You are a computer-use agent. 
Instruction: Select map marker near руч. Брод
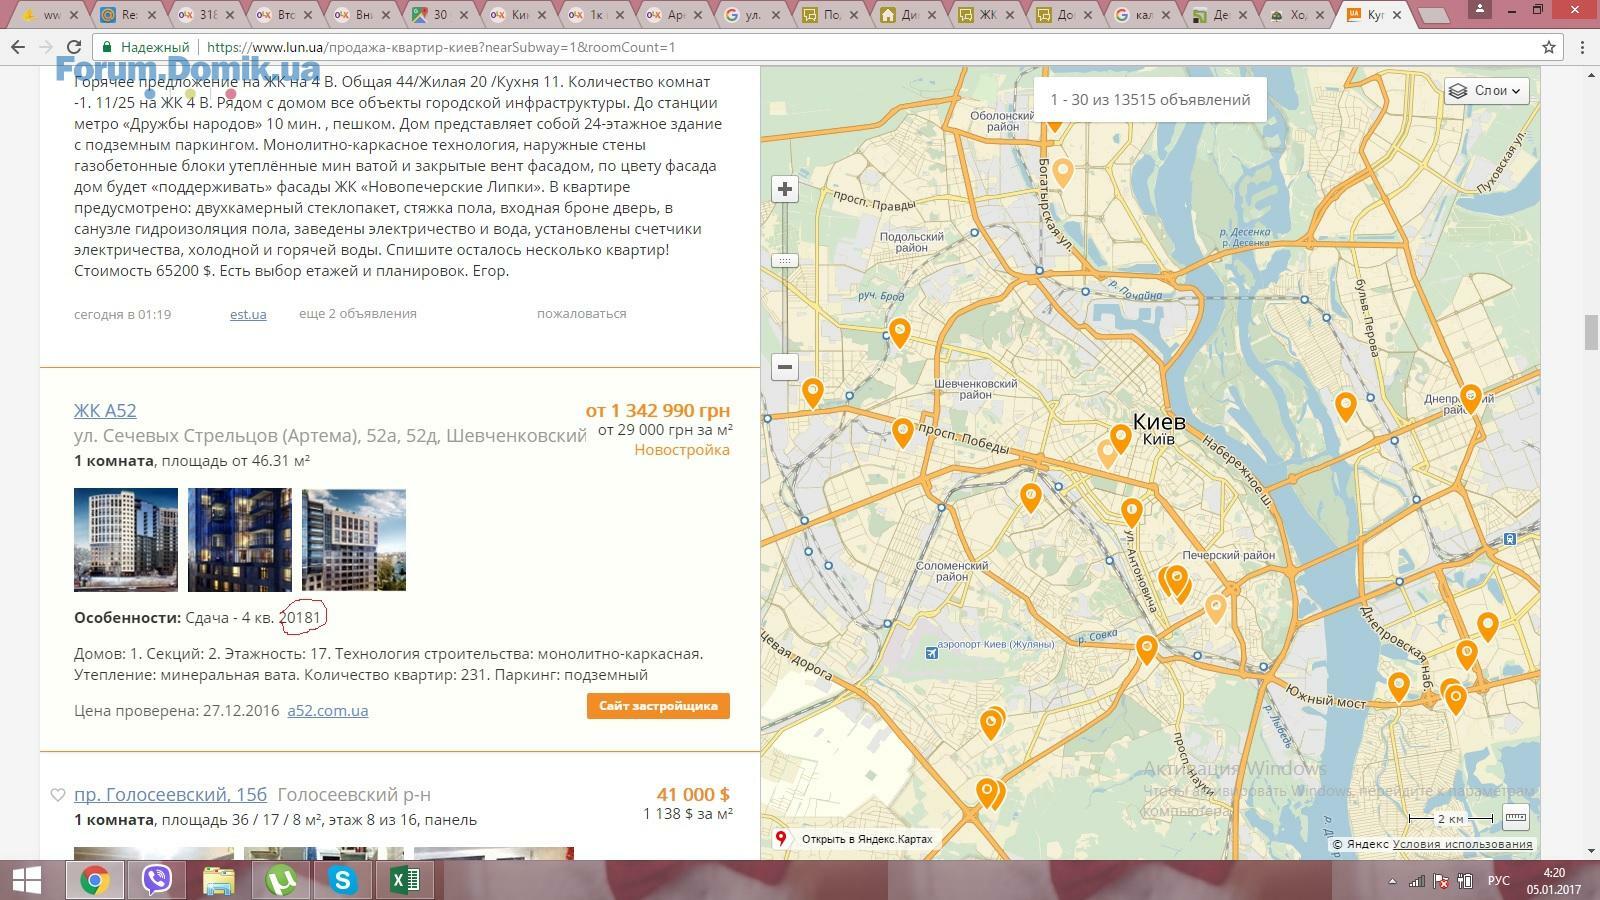[x=899, y=332]
